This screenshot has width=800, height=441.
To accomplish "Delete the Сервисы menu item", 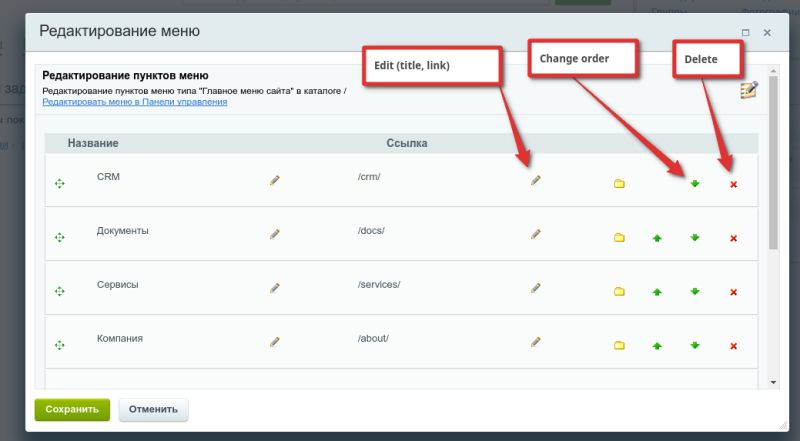I will click(x=734, y=292).
